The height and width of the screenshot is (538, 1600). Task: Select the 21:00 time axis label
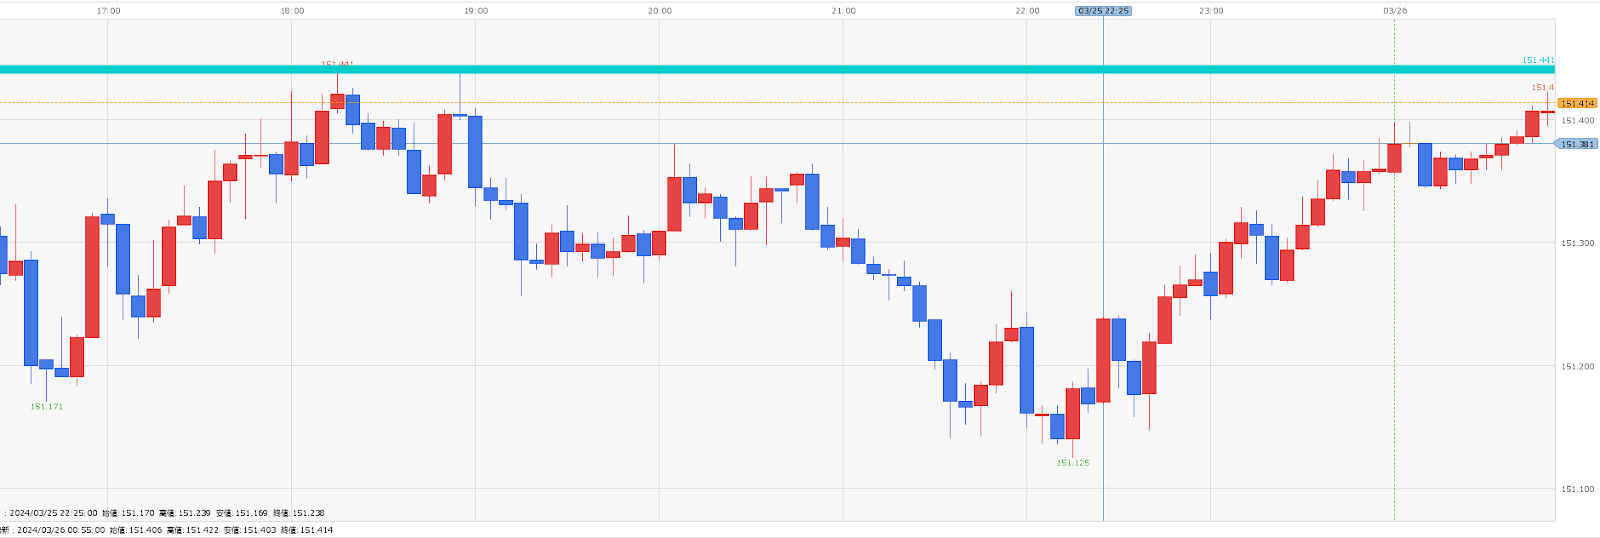click(843, 11)
